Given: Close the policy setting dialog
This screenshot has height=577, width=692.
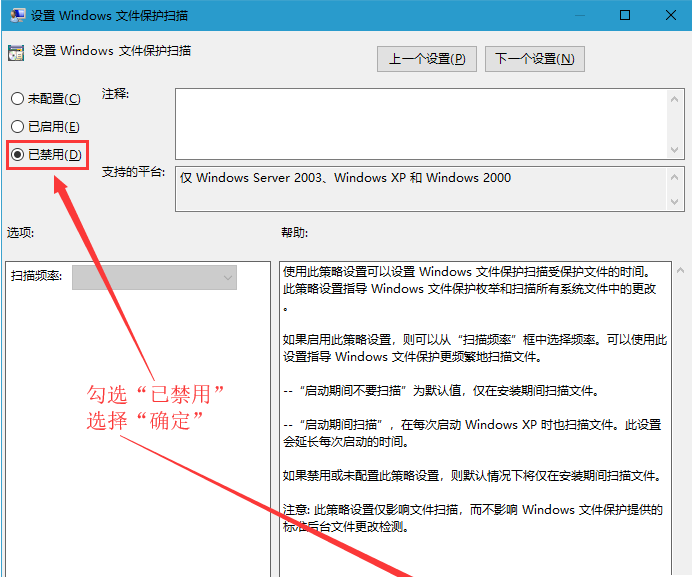Looking at the screenshot, I should point(669,16).
